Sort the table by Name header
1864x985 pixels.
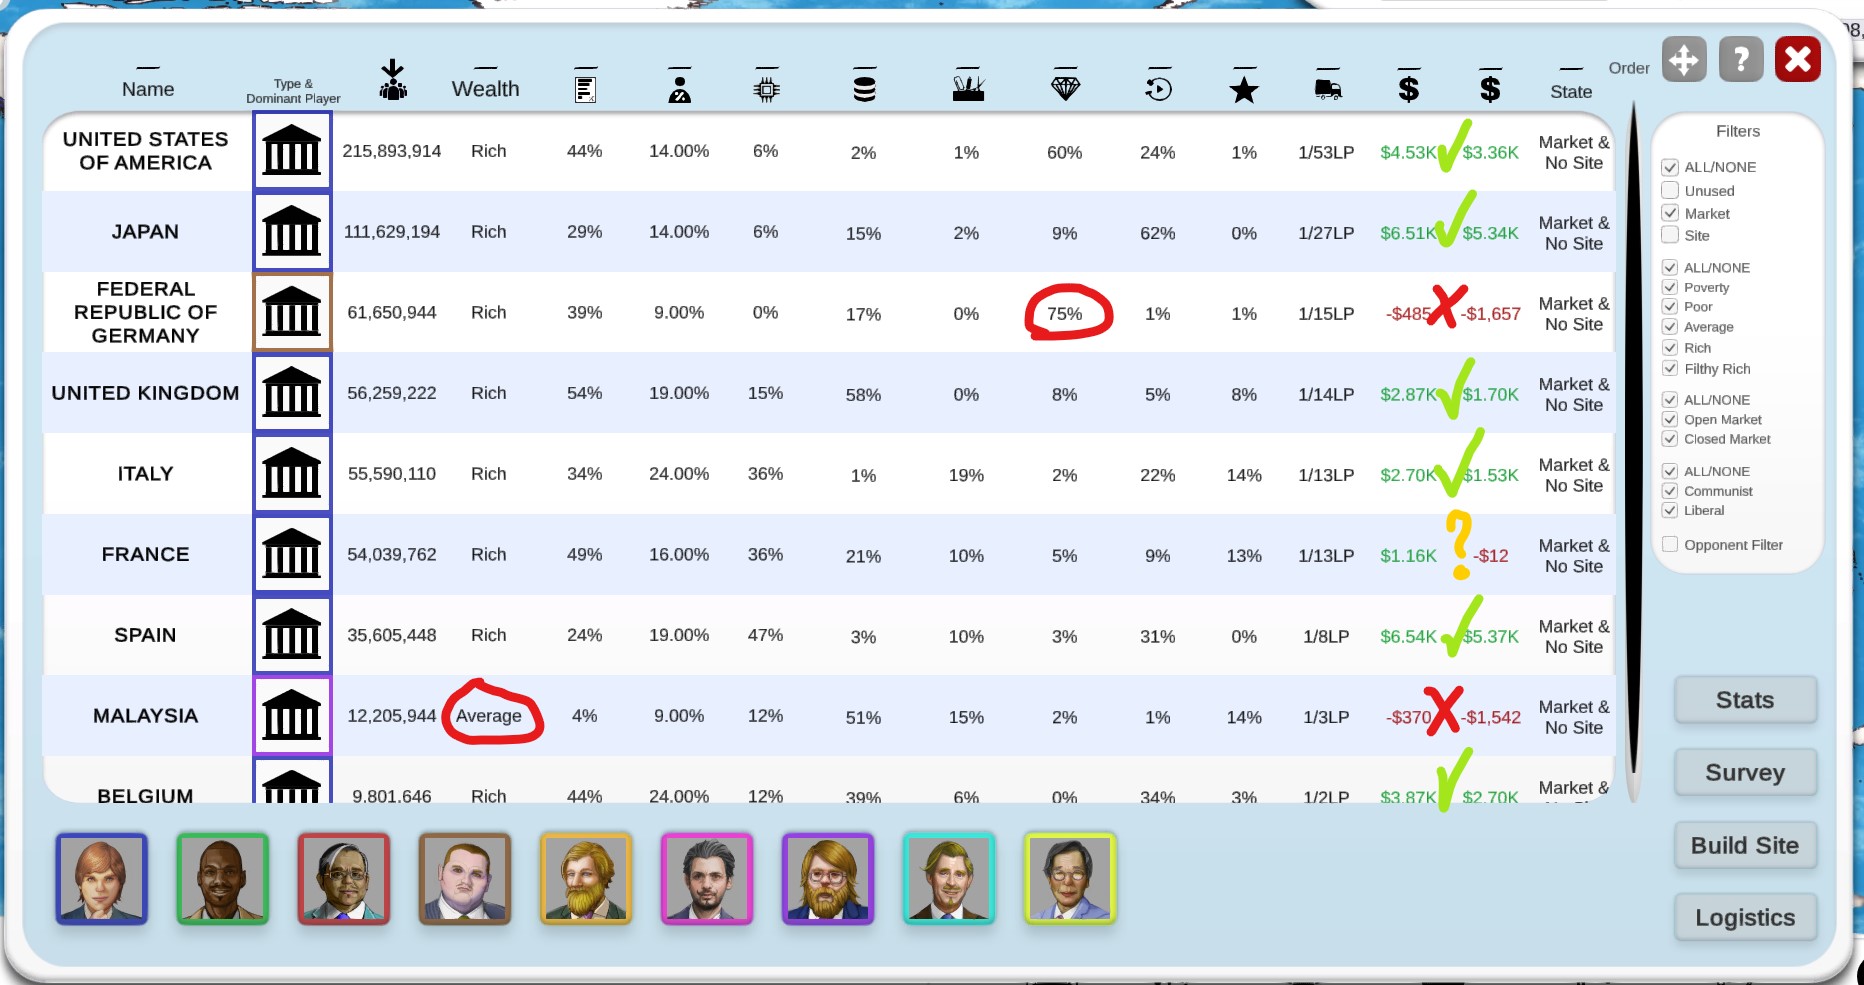148,89
